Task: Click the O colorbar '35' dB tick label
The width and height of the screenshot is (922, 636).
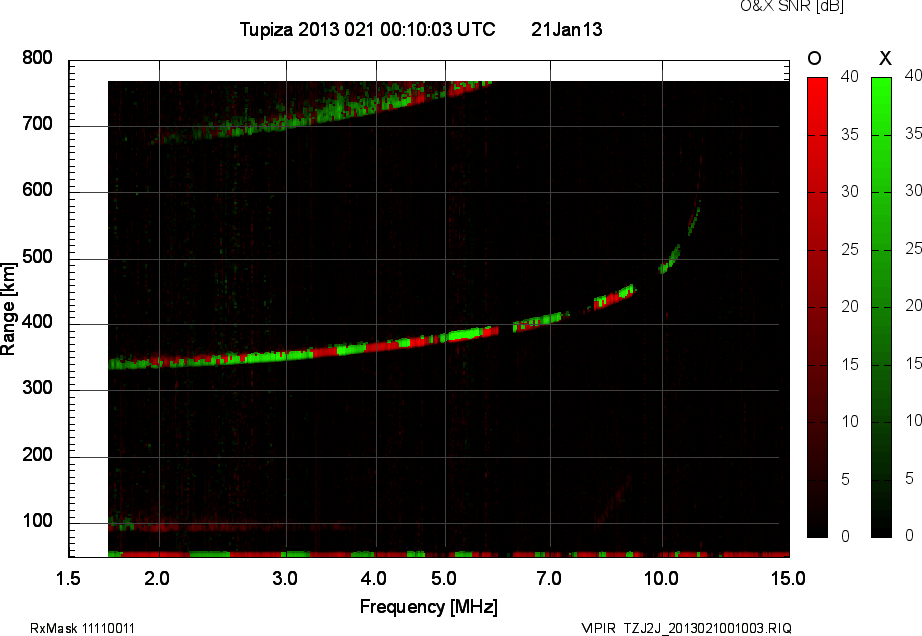Action: [x=849, y=135]
